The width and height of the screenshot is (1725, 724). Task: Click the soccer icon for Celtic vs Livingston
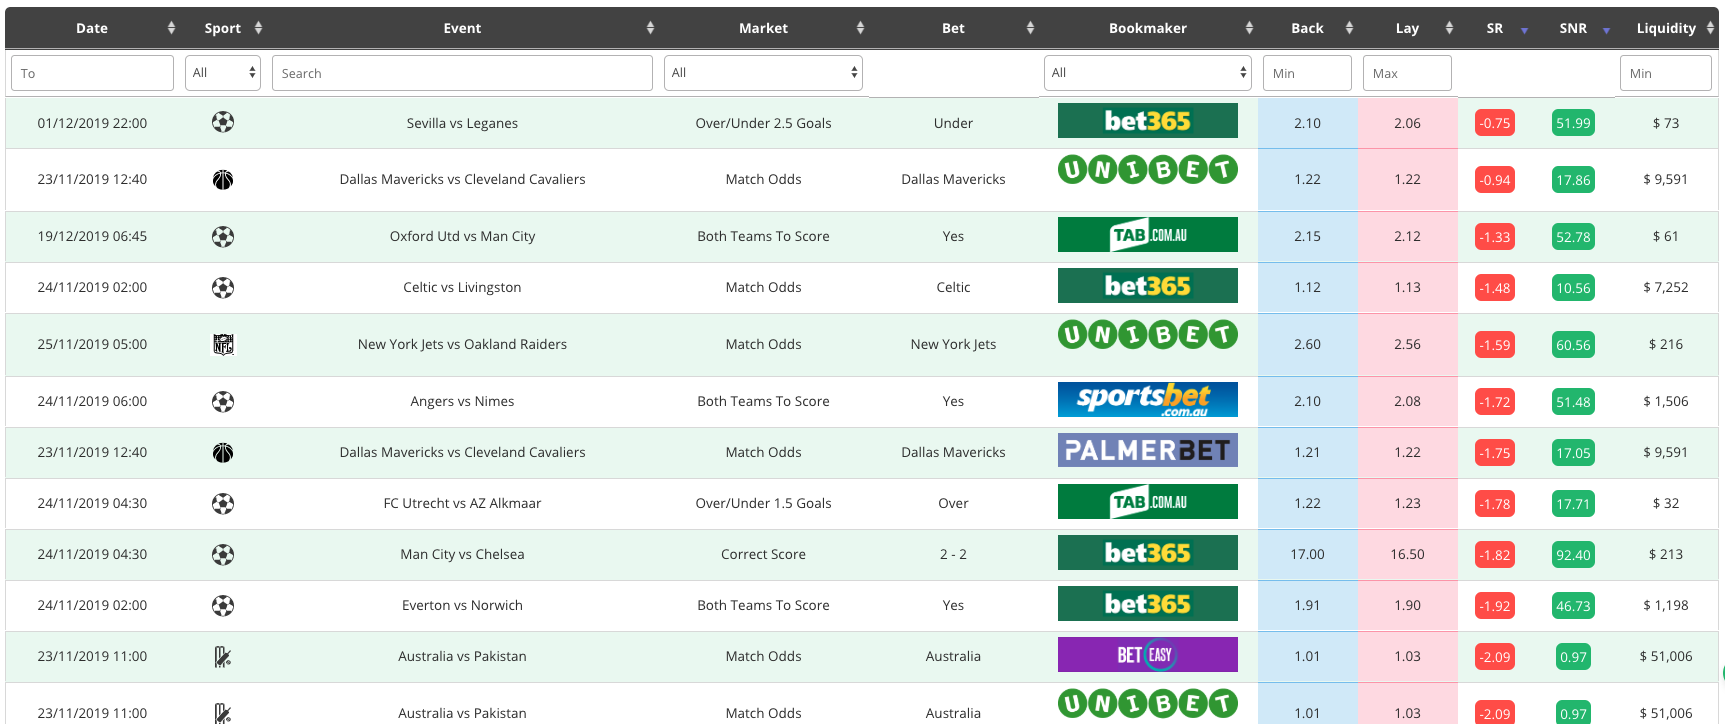click(223, 288)
